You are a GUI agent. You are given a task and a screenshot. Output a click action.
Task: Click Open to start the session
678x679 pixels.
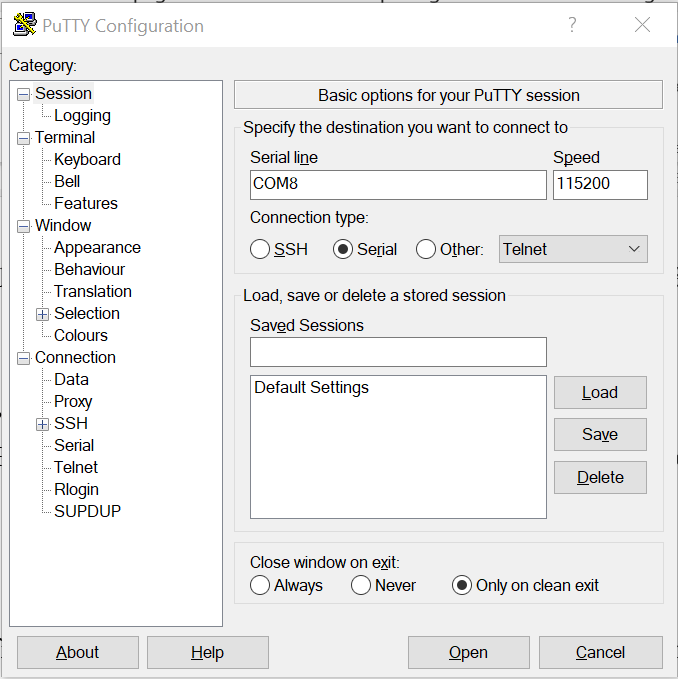(x=468, y=652)
